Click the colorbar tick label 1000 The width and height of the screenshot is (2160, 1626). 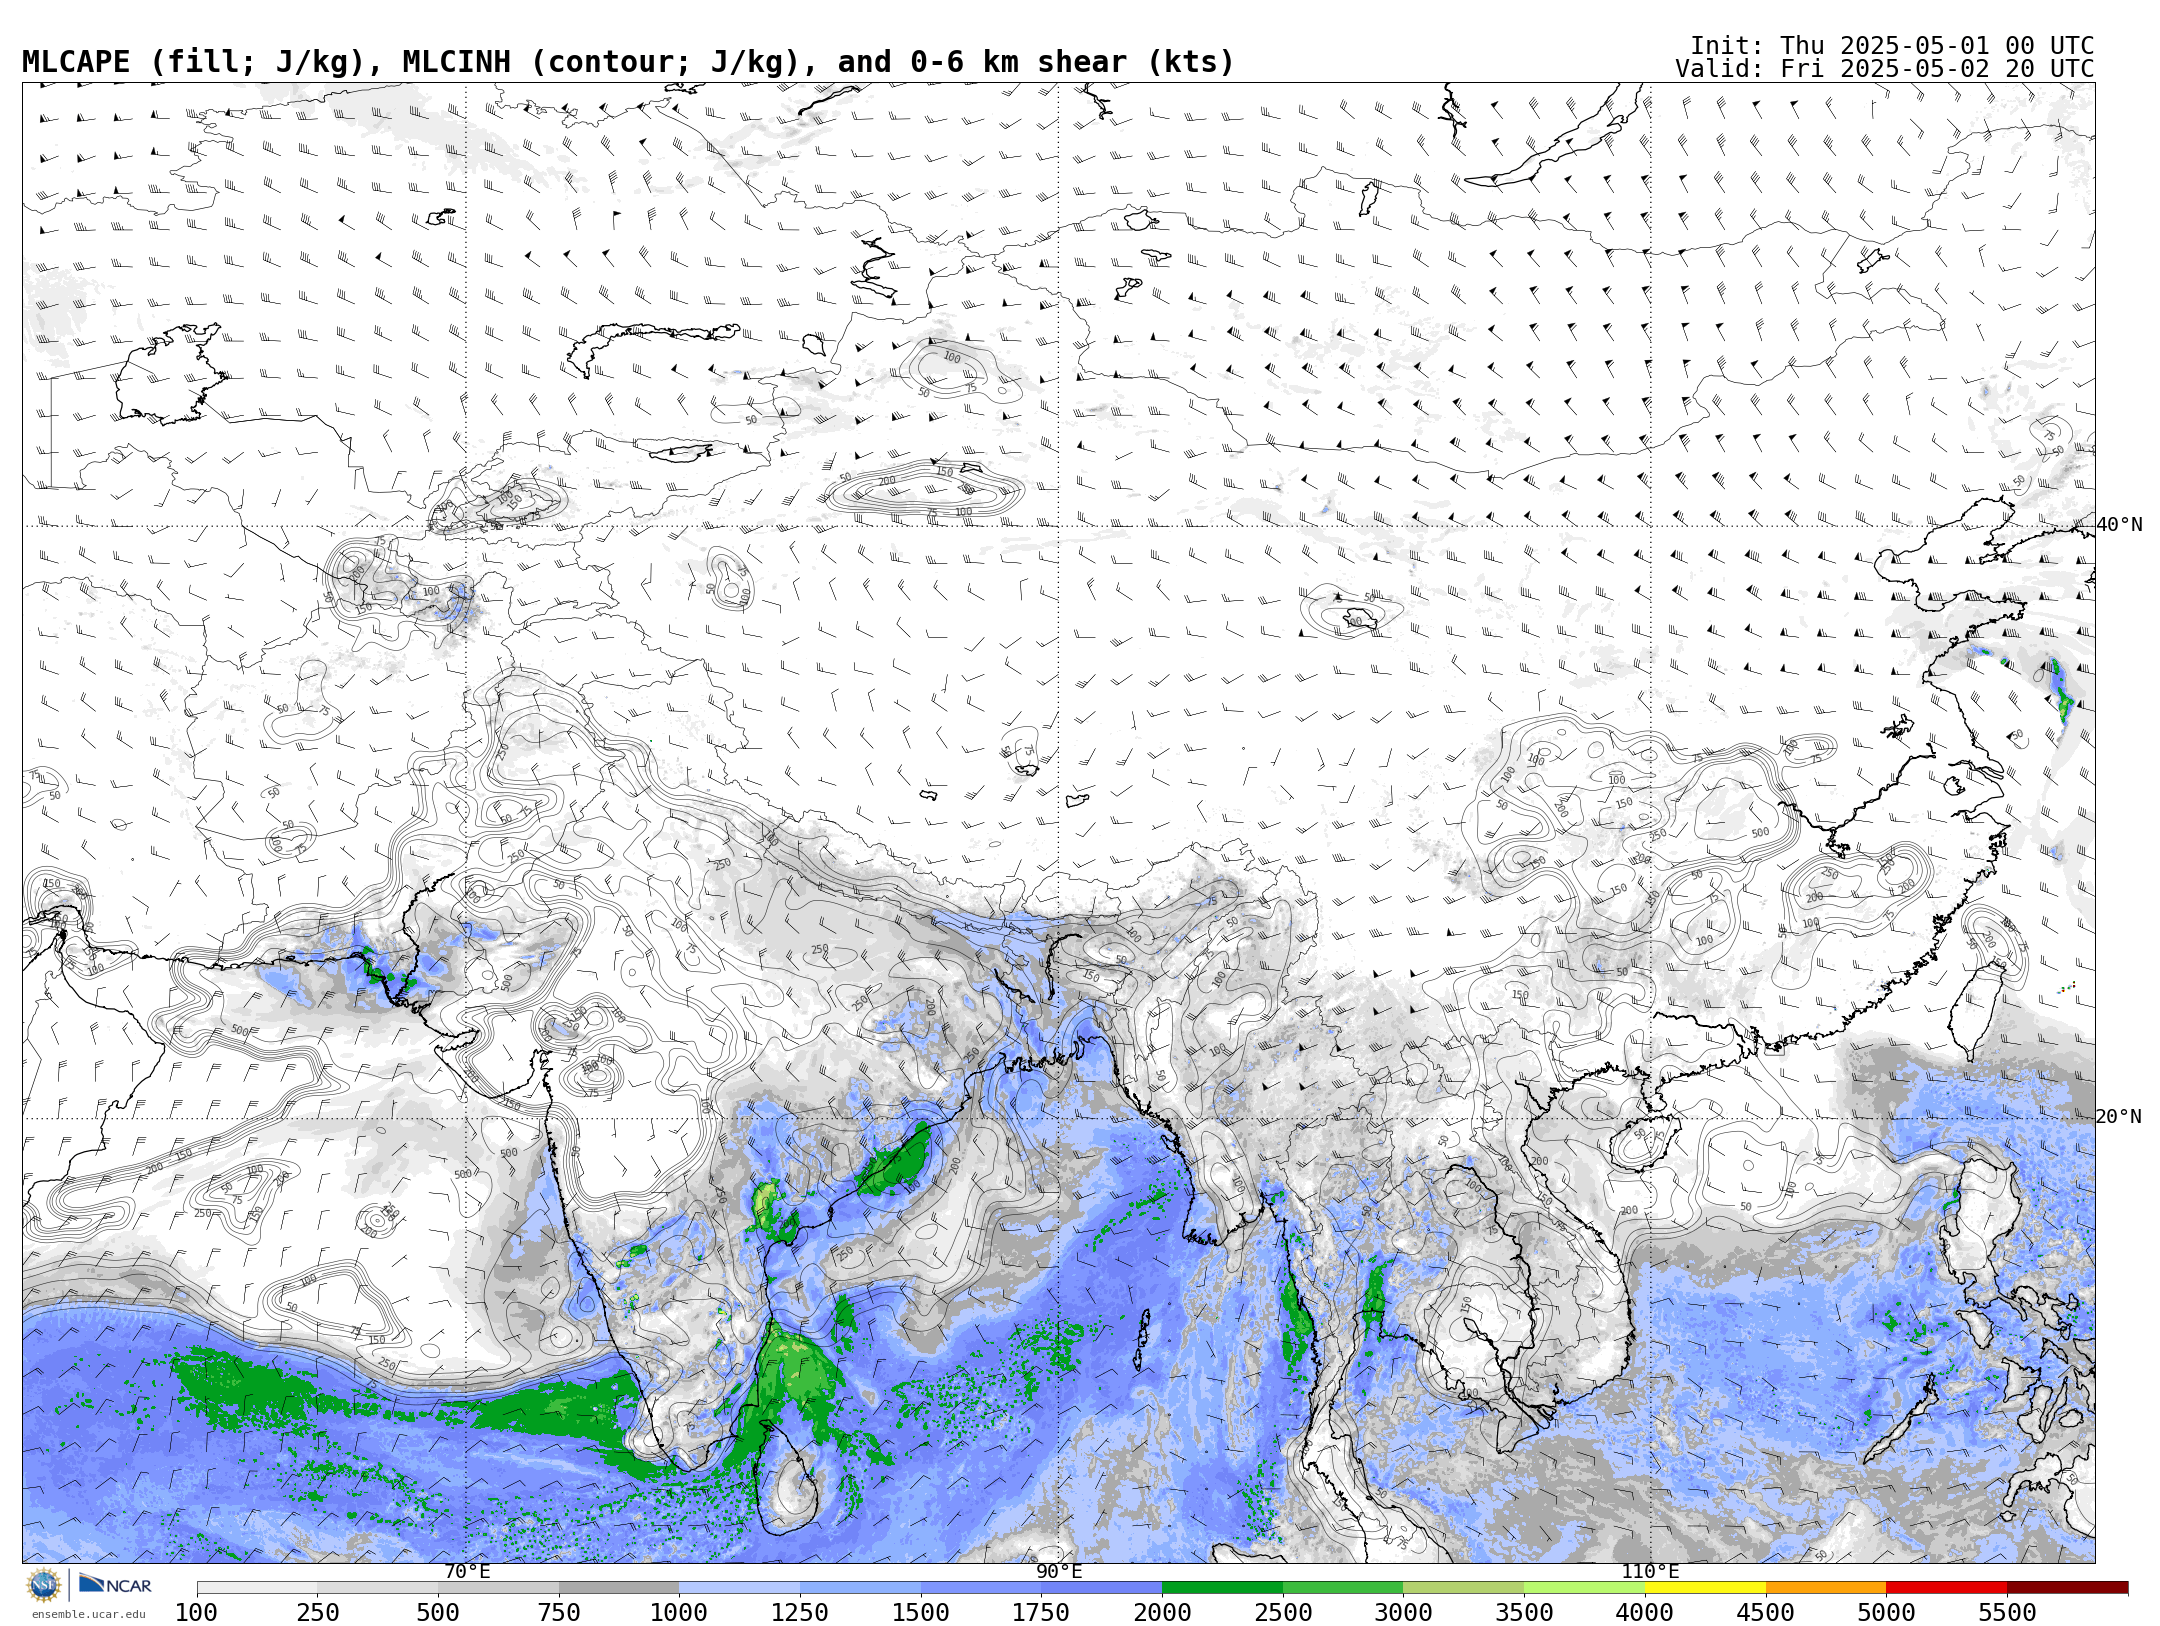click(680, 1612)
